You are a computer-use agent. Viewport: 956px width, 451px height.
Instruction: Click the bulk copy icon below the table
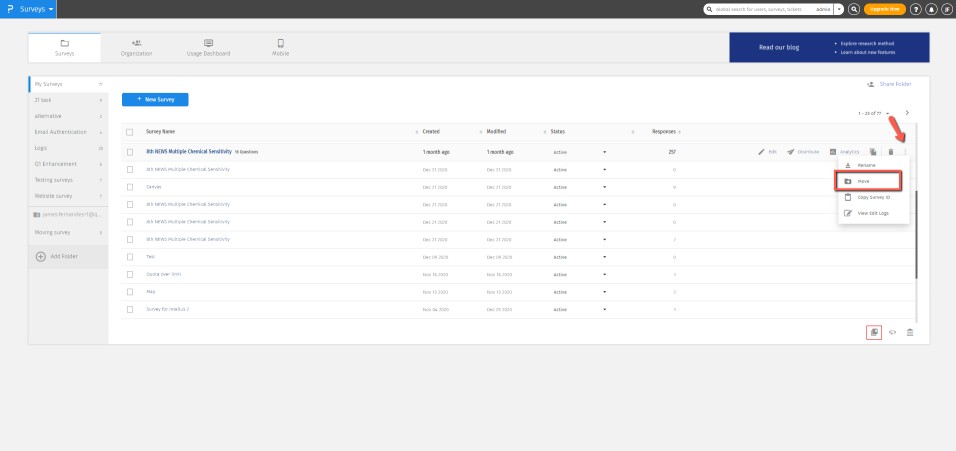pos(874,332)
